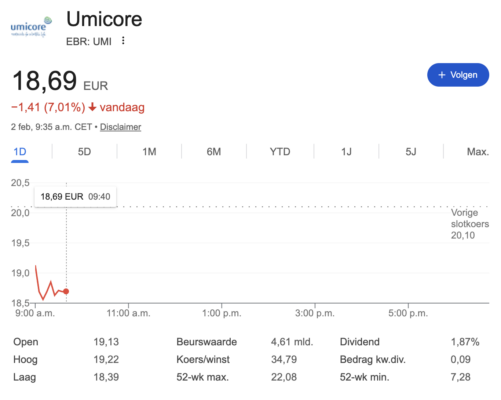The height and width of the screenshot is (400, 501).
Task: Click the Umicore company logo
Action: pyautogui.click(x=31, y=27)
